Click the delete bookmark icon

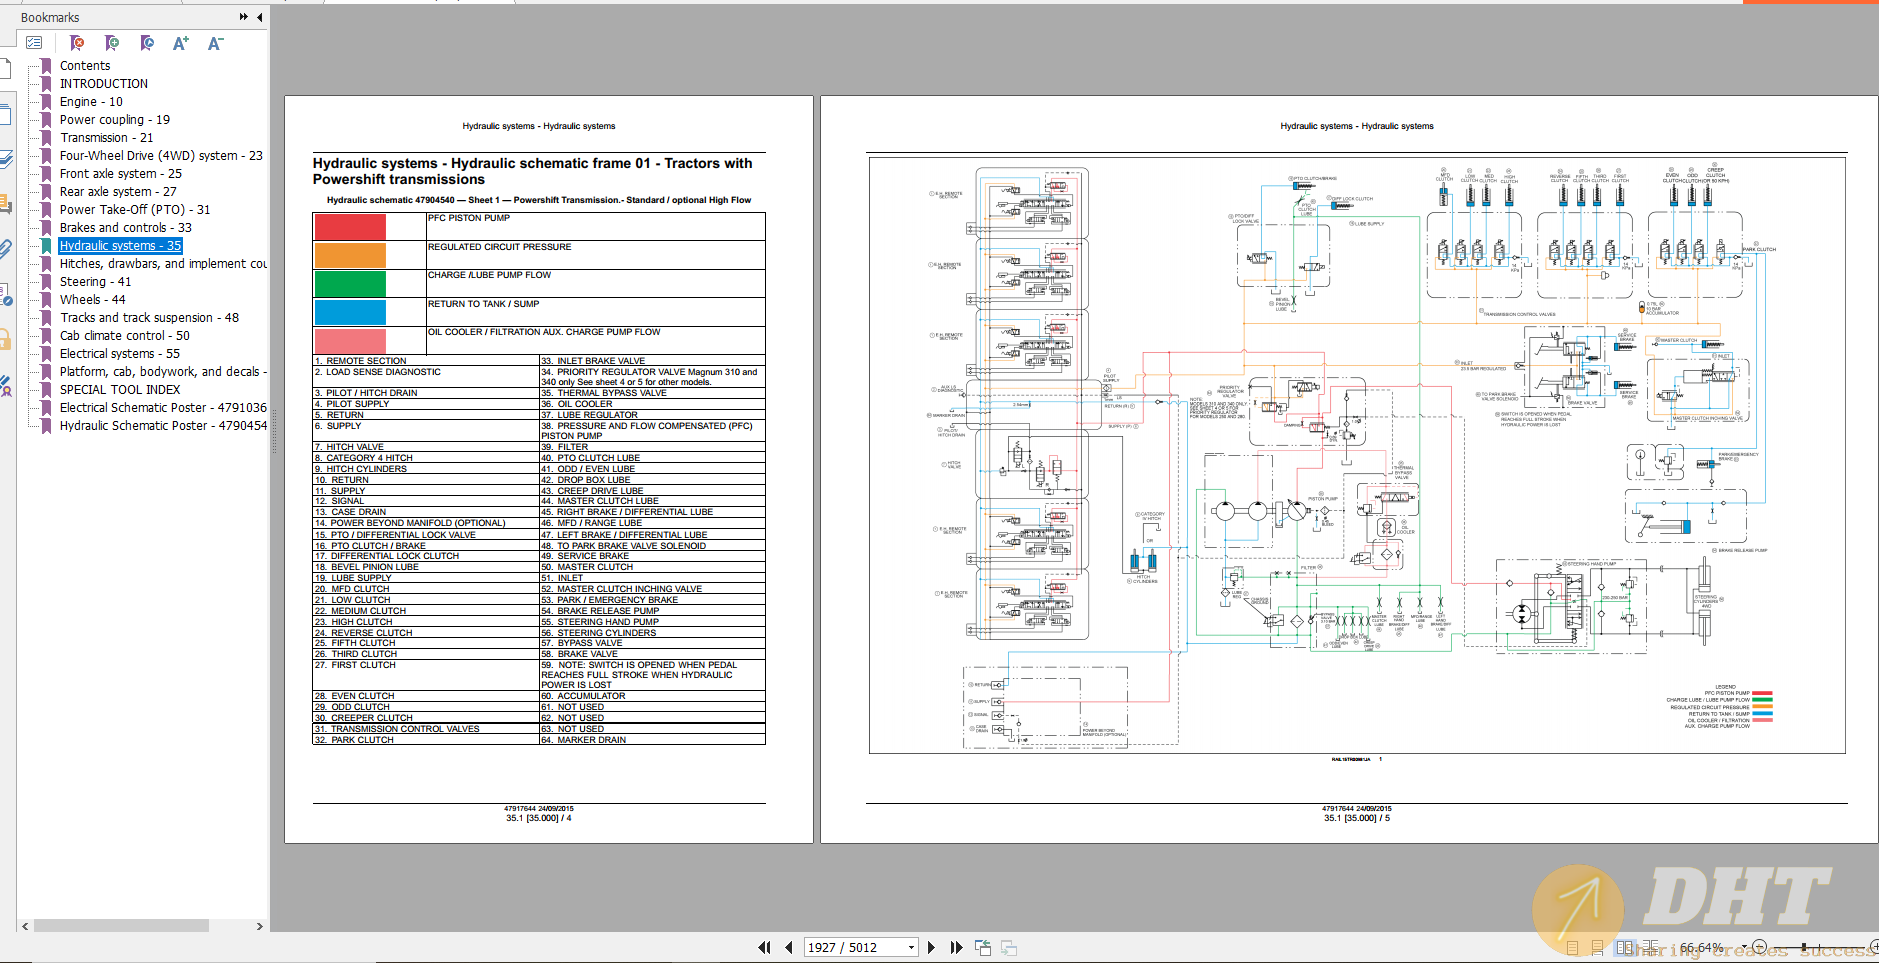pyautogui.click(x=77, y=43)
